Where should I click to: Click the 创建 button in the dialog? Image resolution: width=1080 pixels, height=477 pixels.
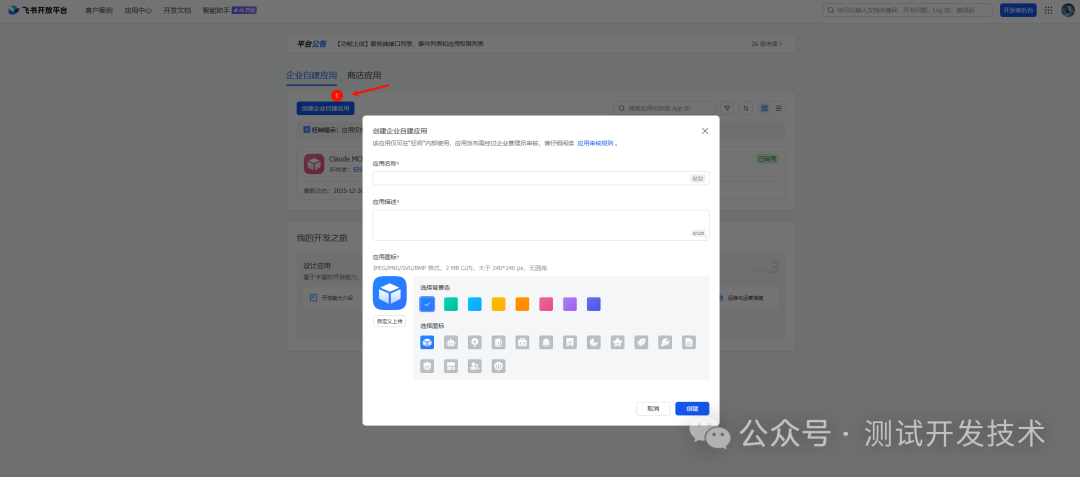pyautogui.click(x=692, y=408)
